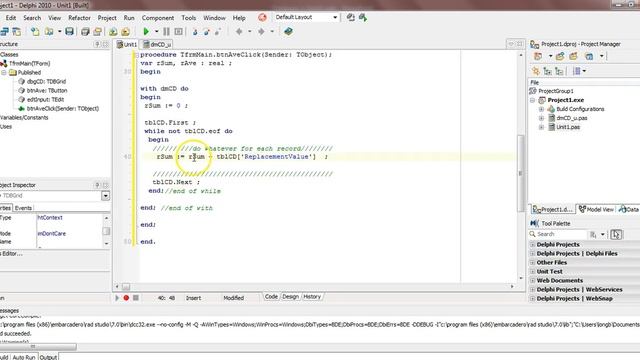Open the Events tab in Object Inspector

pyautogui.click(x=23, y=208)
